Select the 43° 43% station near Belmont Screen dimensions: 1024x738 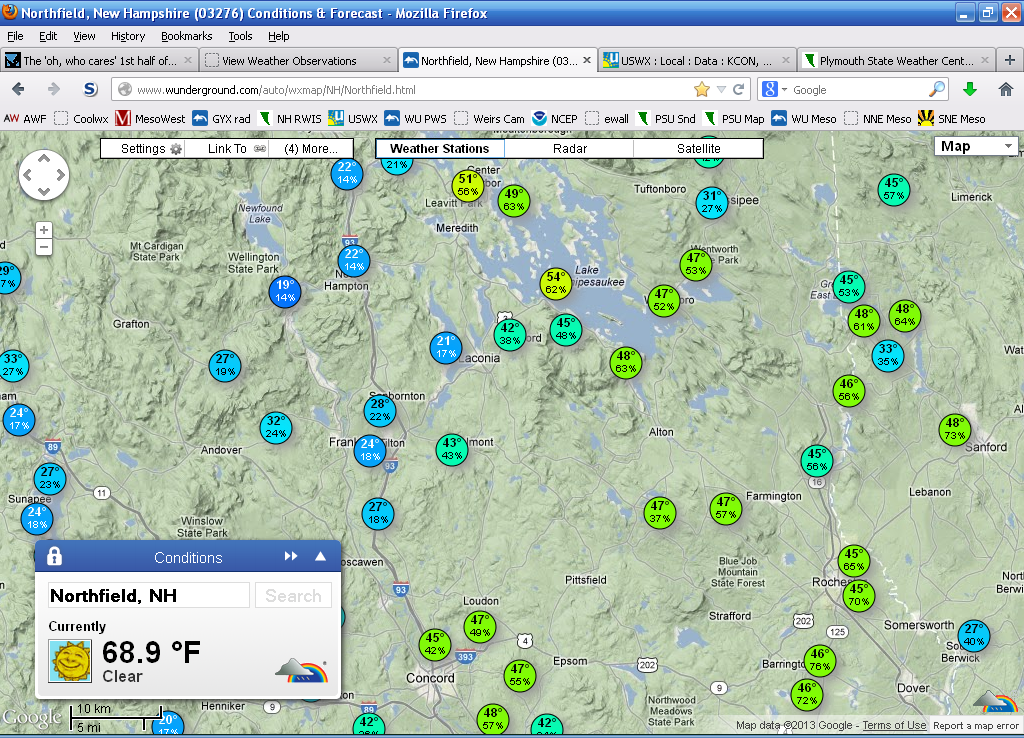(x=451, y=449)
